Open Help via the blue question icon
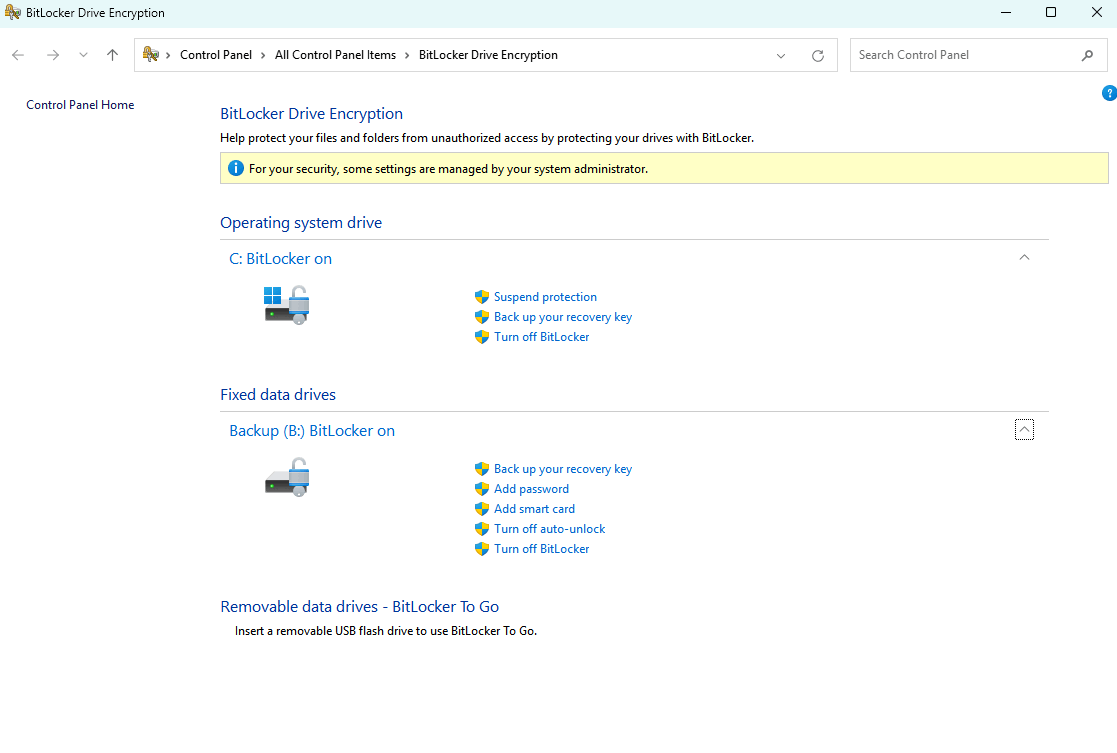Image resolution: width=1117 pixels, height=753 pixels. point(1109,93)
